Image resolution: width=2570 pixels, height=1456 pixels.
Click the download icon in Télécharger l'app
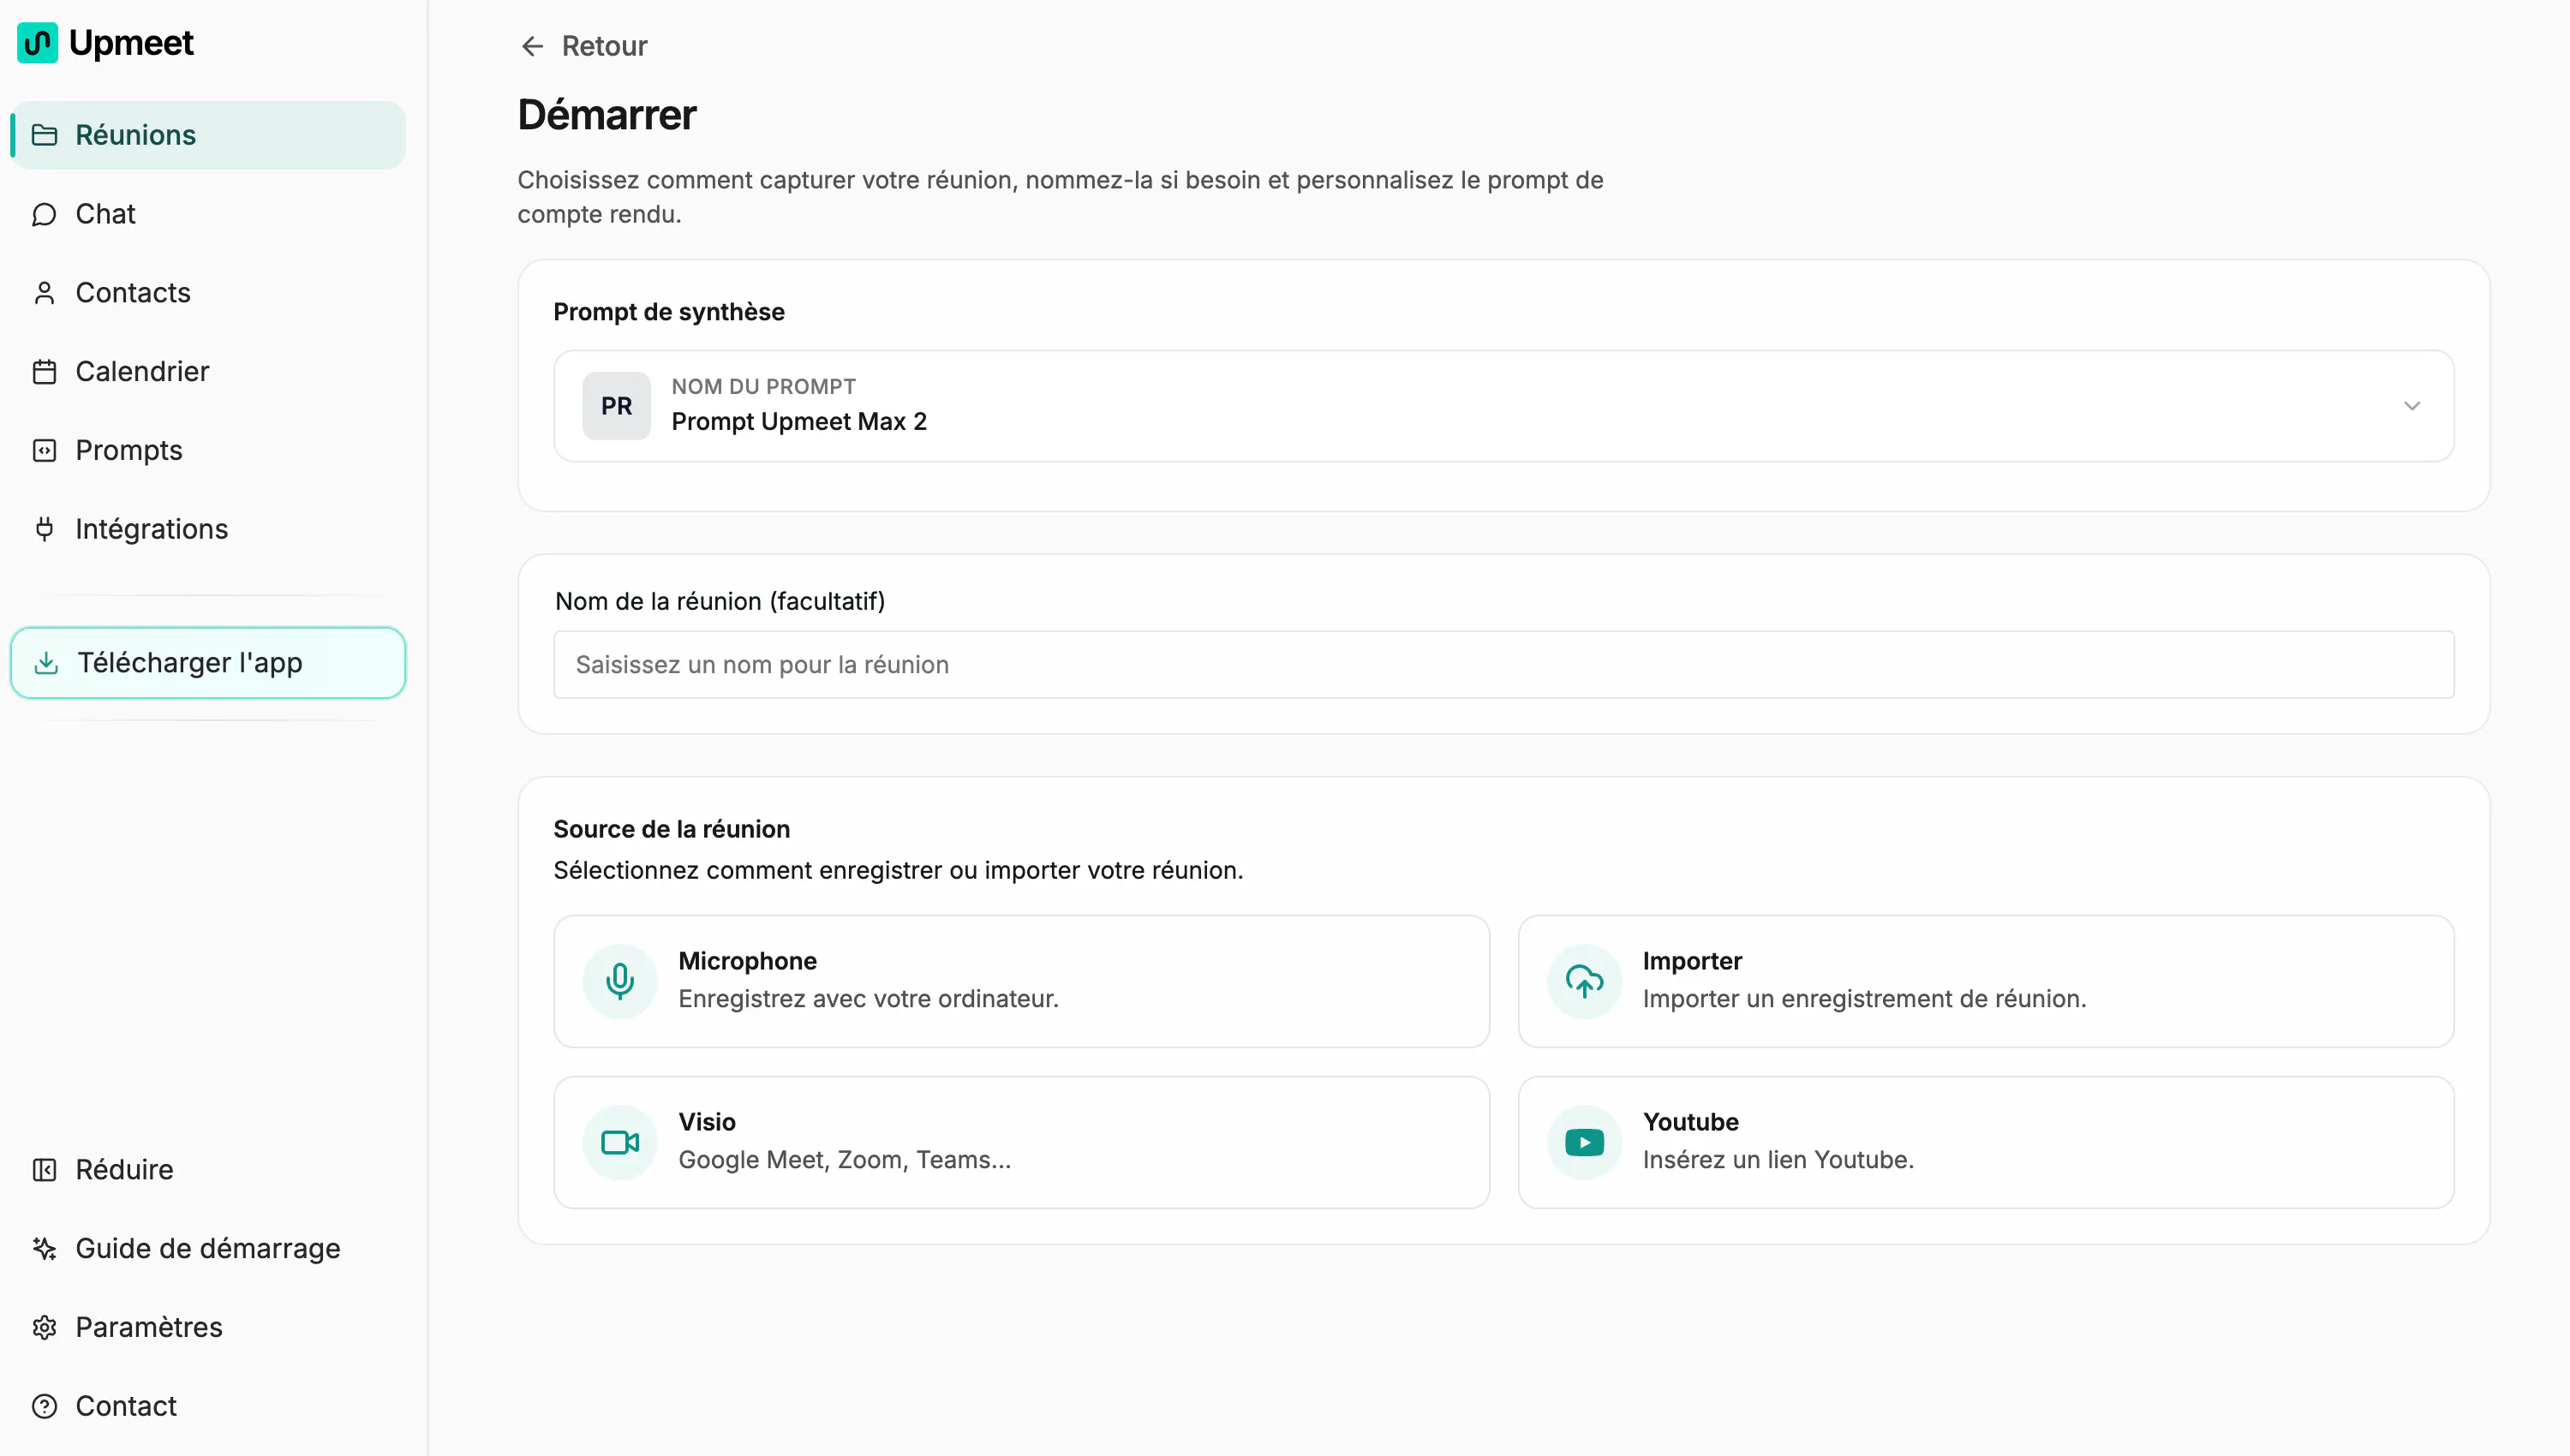46,663
